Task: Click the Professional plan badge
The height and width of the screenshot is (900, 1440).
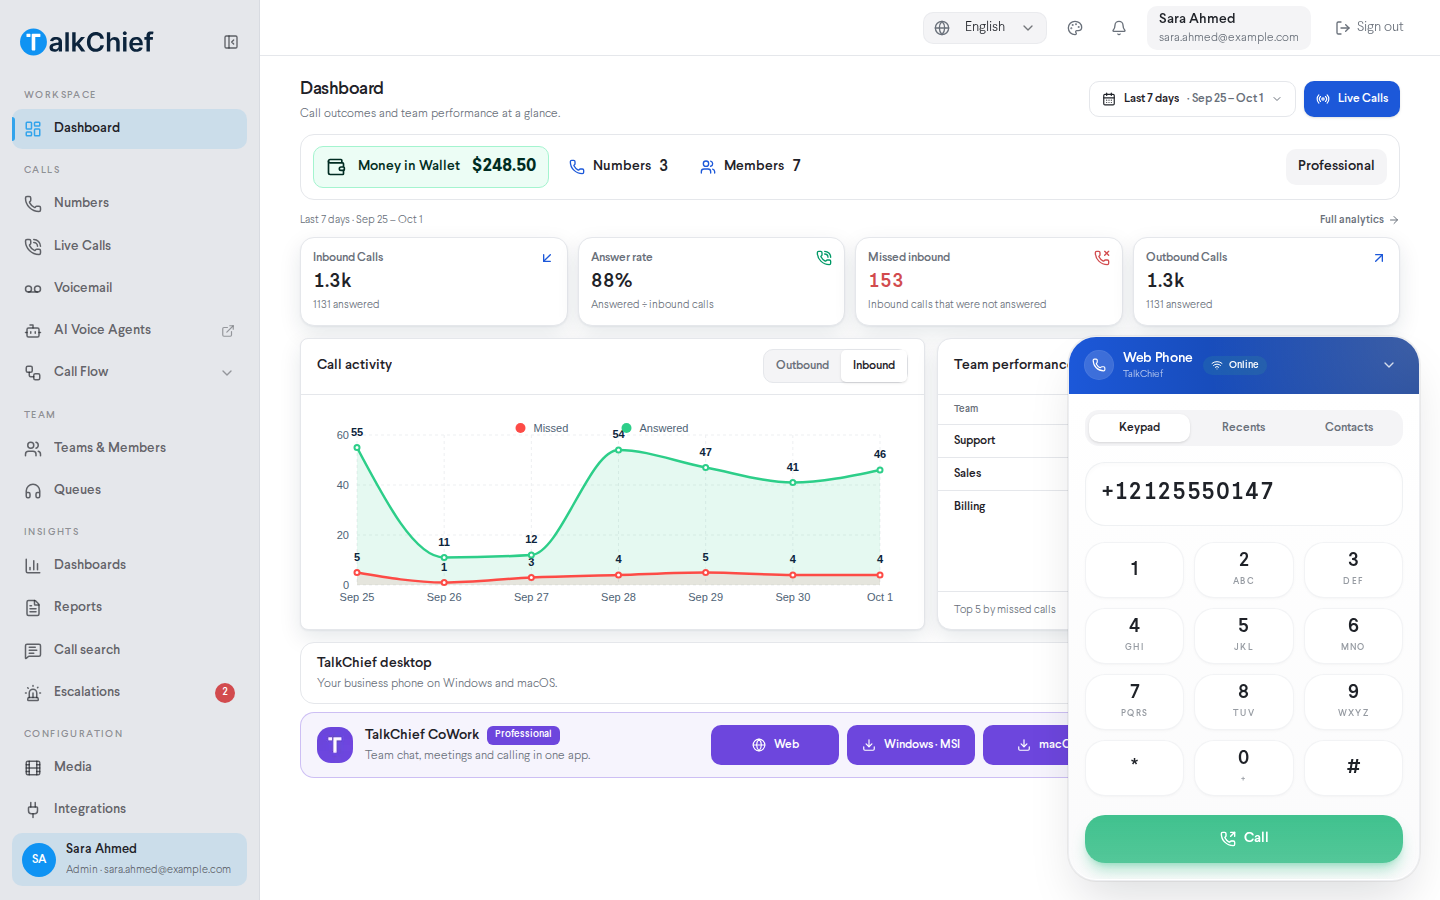Action: click(x=1336, y=166)
